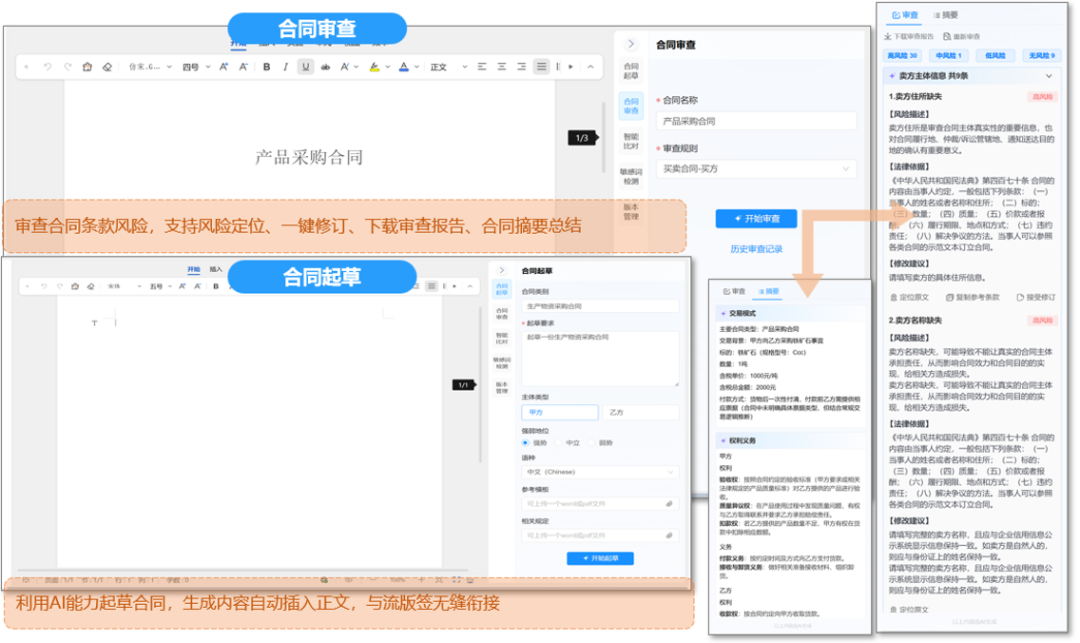Open the font color picker in top toolbar
The image size is (1080, 643).
(405, 67)
